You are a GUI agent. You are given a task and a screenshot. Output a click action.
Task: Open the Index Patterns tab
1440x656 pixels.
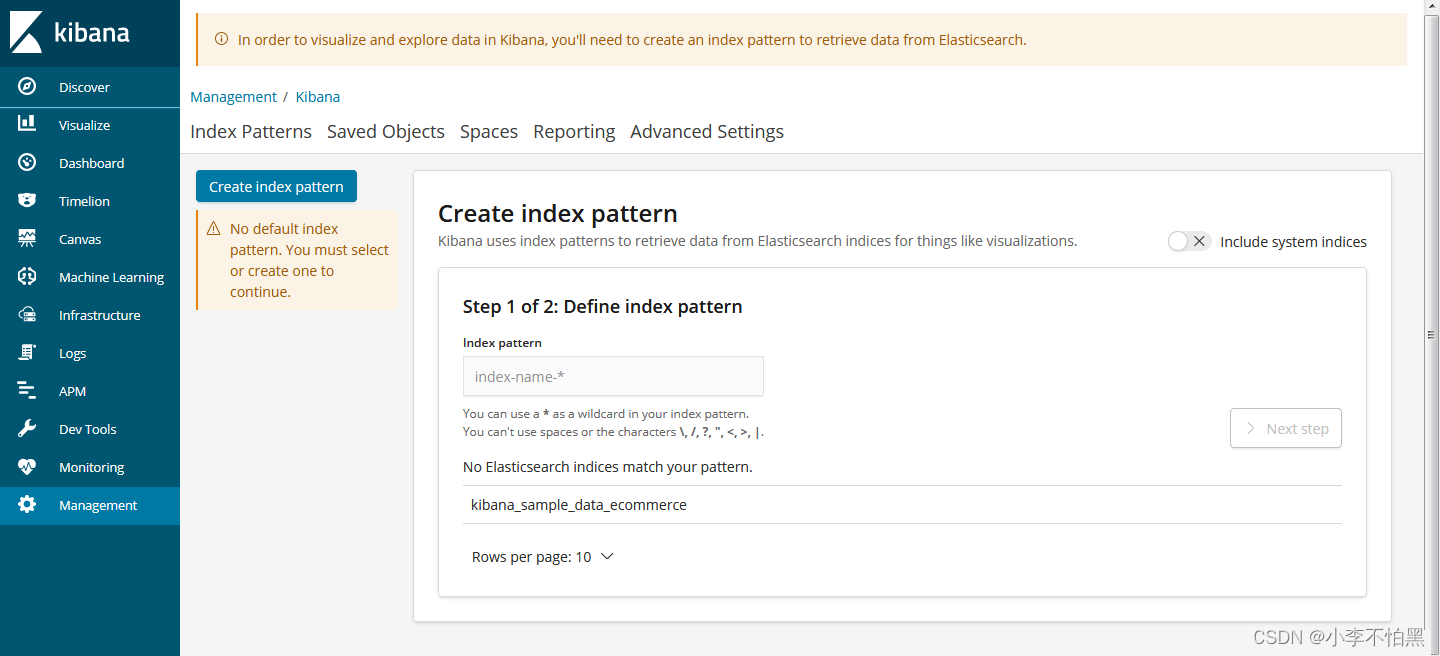click(x=251, y=131)
